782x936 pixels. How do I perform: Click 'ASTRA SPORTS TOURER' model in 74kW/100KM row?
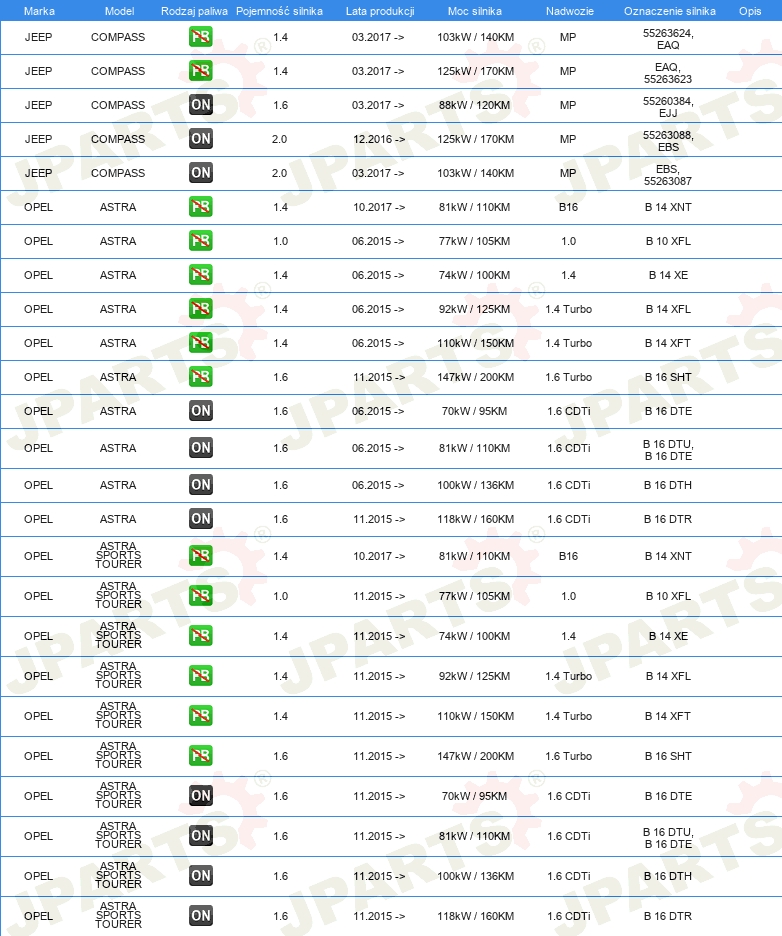pyautogui.click(x=118, y=636)
